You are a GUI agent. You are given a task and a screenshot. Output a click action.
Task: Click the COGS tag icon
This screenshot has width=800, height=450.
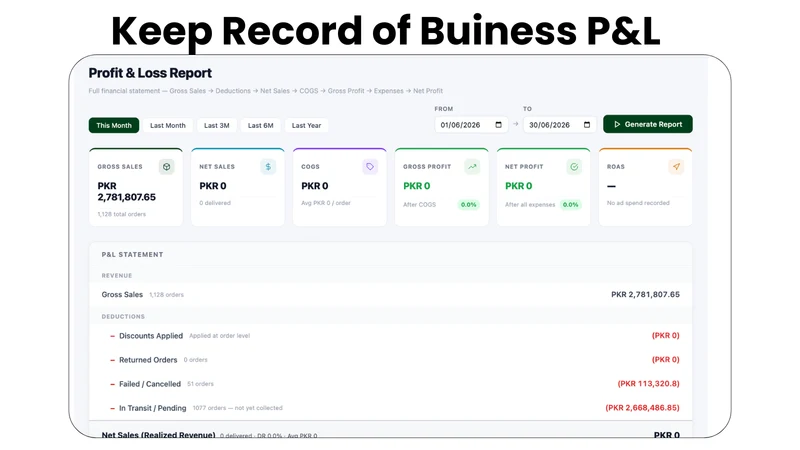(x=370, y=167)
